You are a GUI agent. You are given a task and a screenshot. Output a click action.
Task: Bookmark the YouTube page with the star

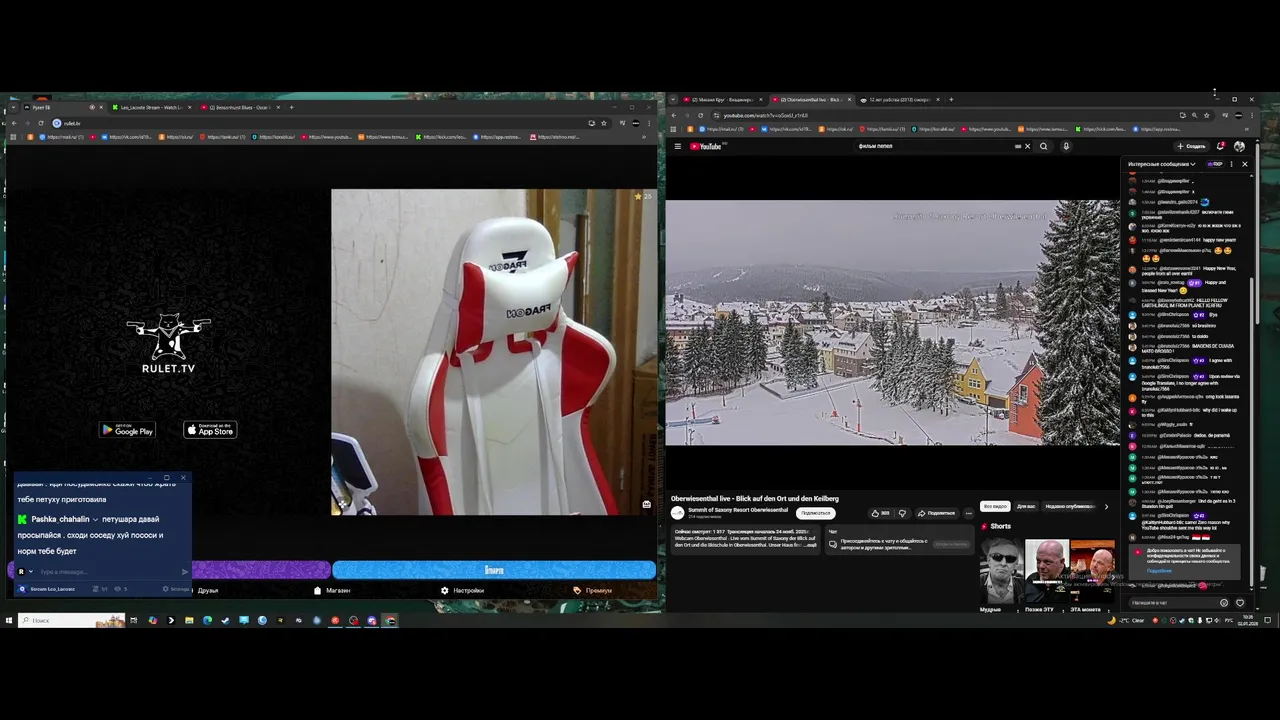pyautogui.click(x=1206, y=115)
